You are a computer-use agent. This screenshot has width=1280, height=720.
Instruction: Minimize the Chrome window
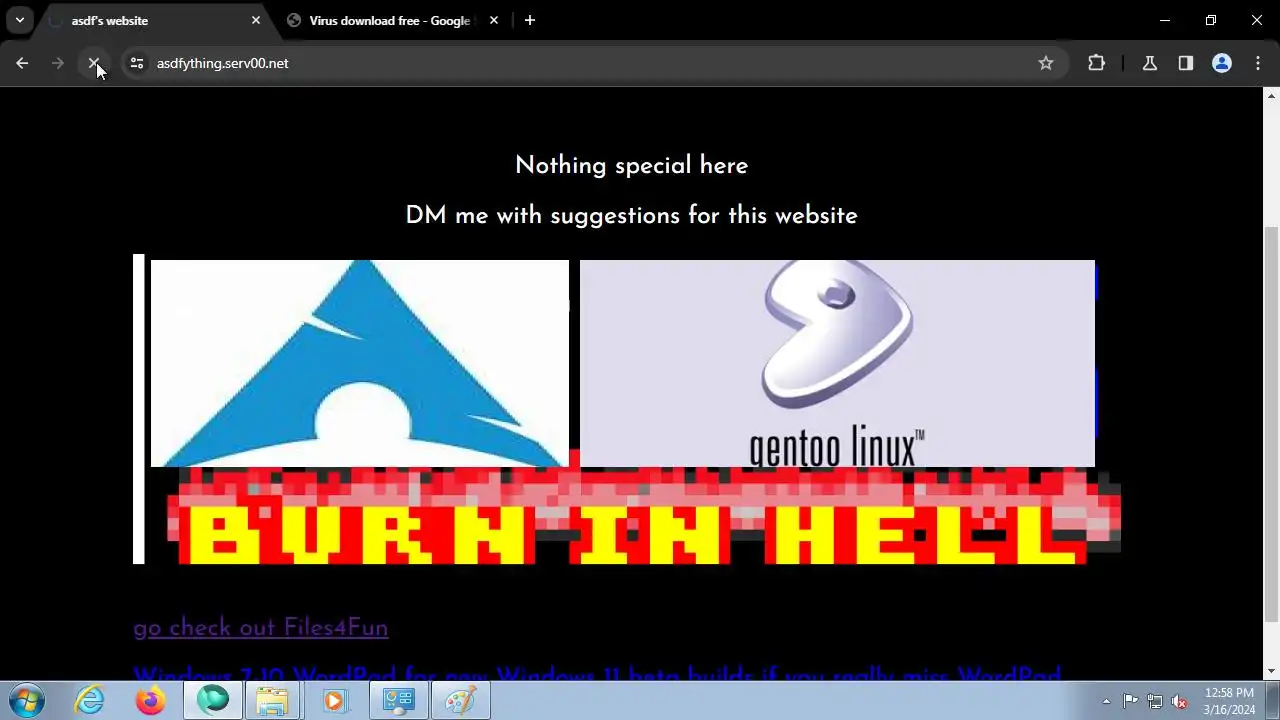click(x=1165, y=20)
